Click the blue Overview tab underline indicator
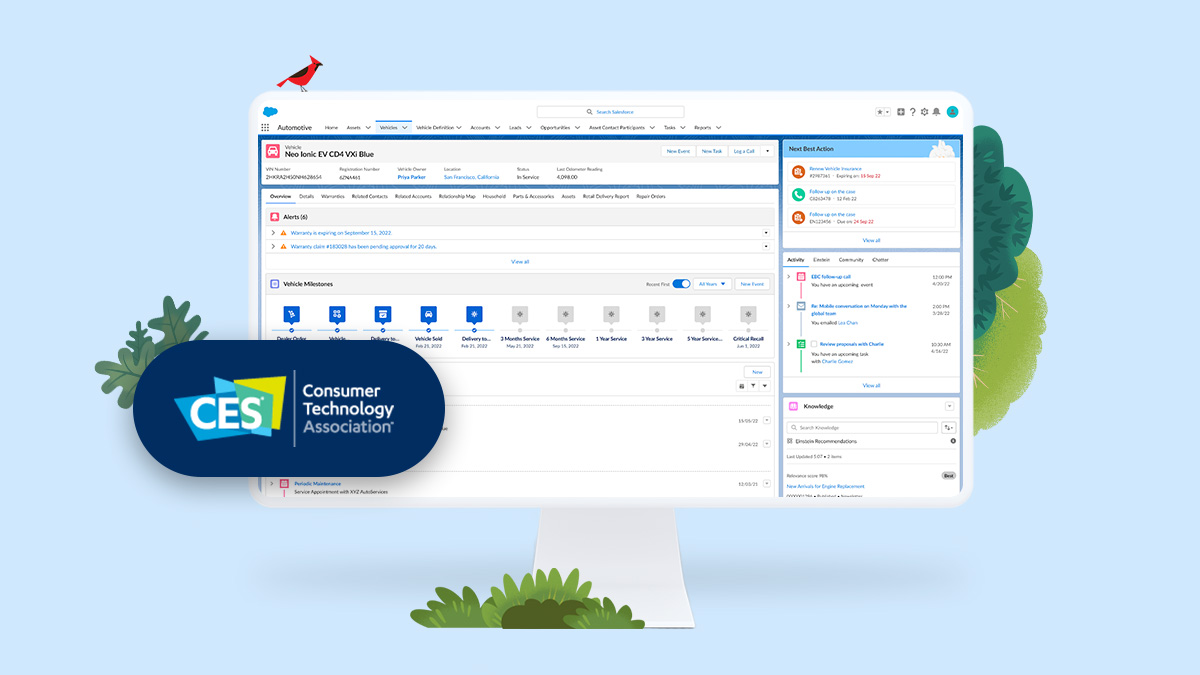The image size is (1200, 675). (x=282, y=201)
